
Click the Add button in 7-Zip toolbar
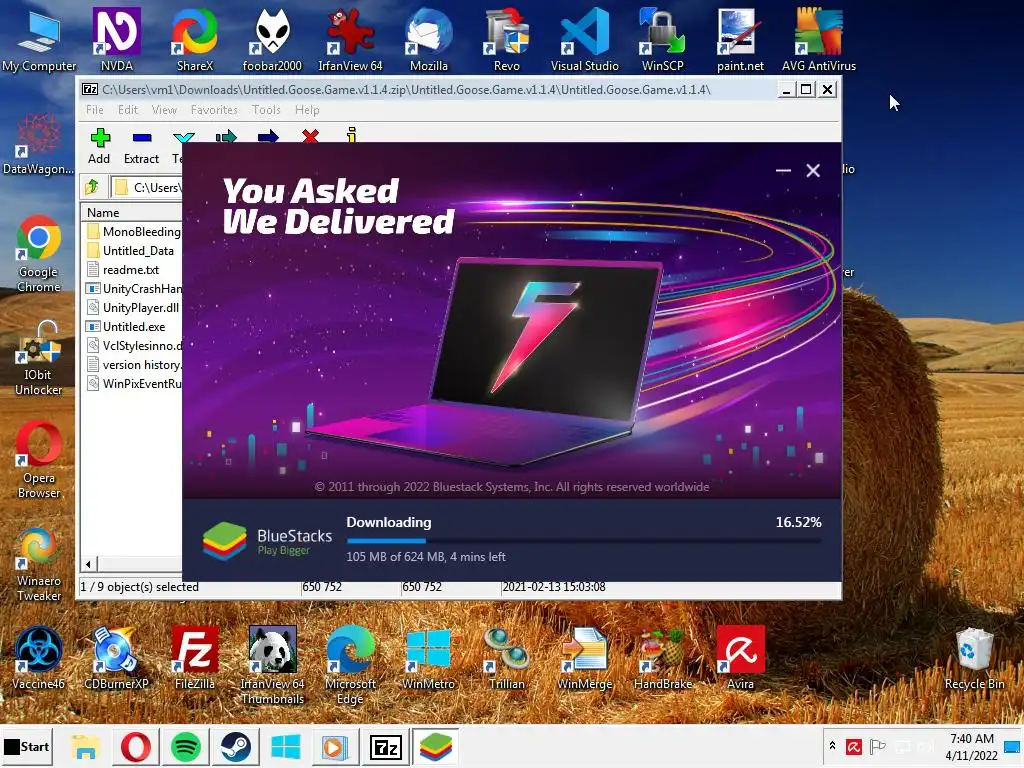tap(99, 146)
